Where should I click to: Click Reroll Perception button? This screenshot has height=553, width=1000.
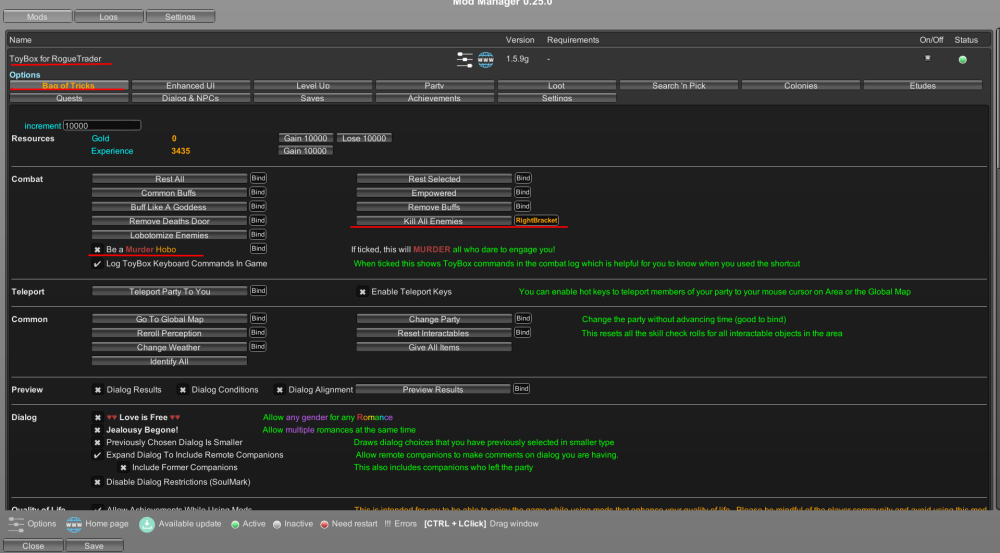click(x=170, y=333)
